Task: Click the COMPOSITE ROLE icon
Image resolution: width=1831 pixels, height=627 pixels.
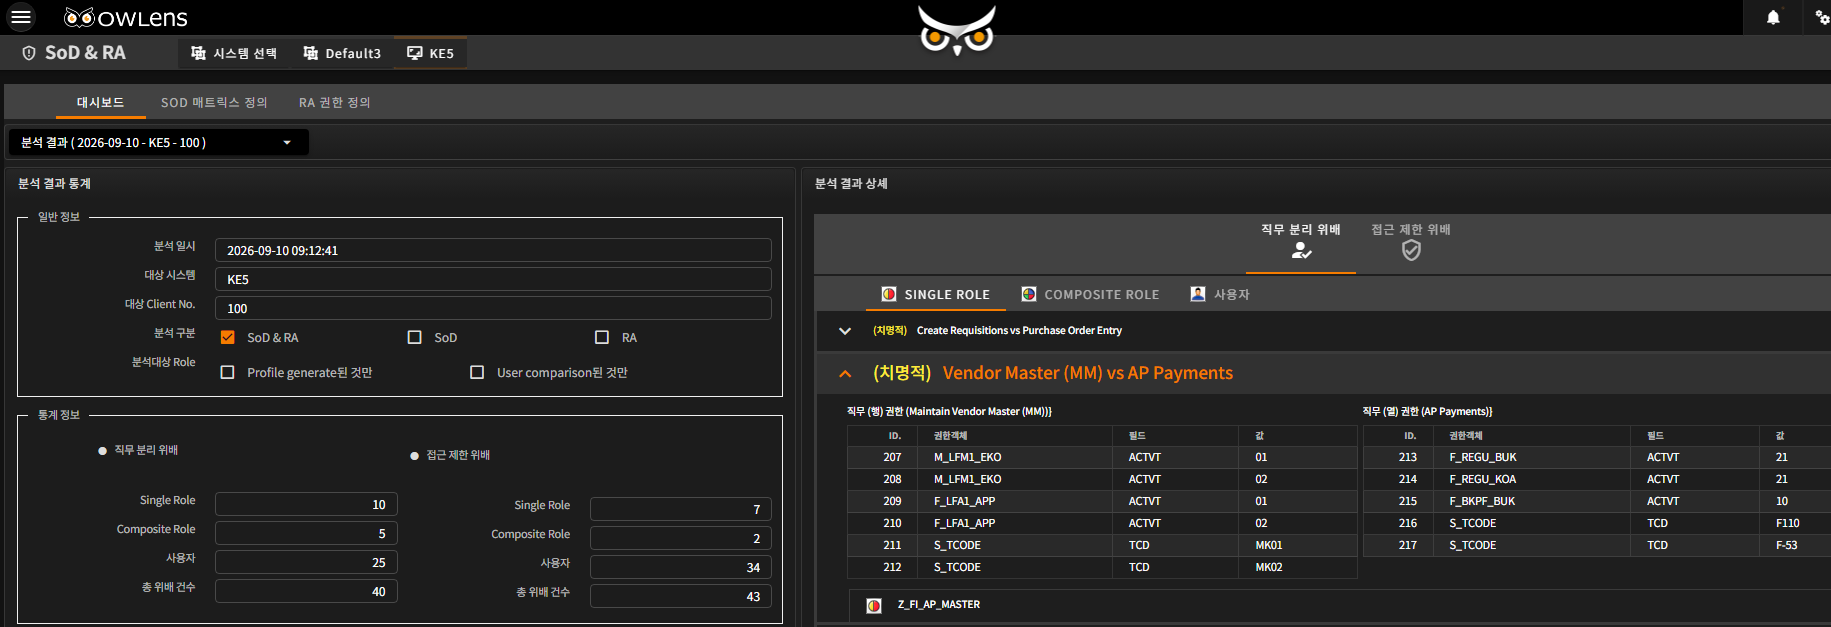Action: [x=1028, y=294]
